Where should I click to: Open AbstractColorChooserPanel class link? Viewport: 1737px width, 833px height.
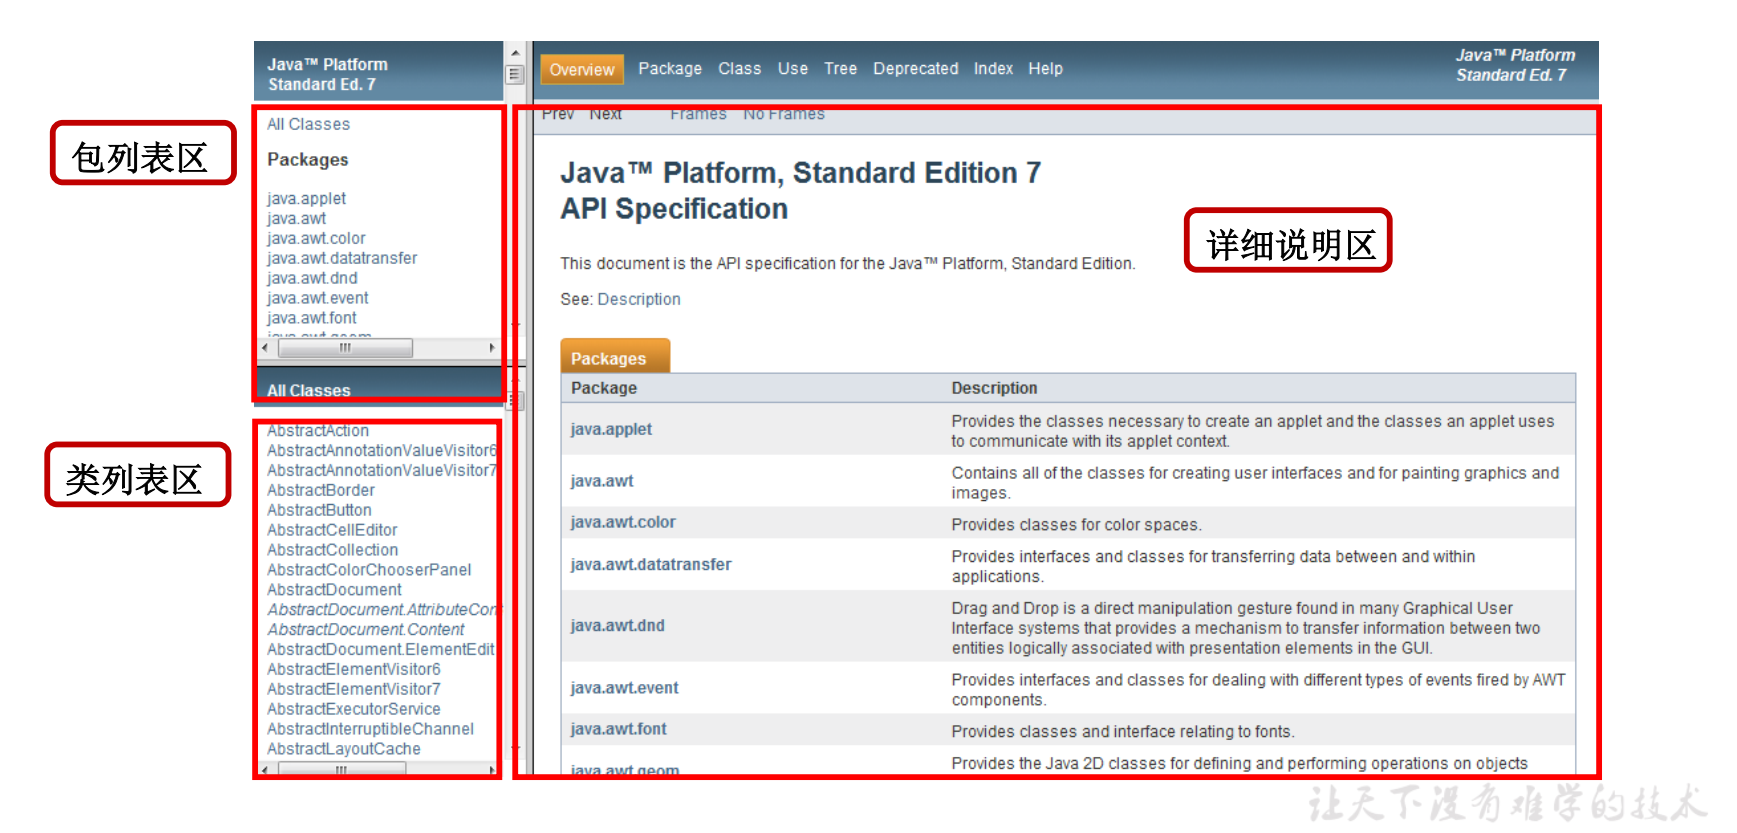click(369, 571)
